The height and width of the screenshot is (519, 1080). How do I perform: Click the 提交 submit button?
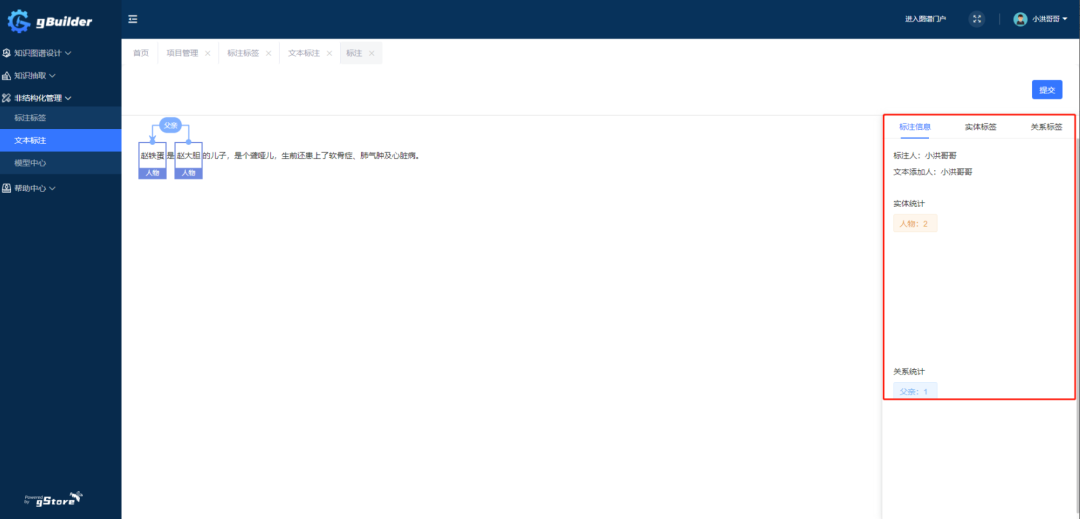coord(1047,89)
